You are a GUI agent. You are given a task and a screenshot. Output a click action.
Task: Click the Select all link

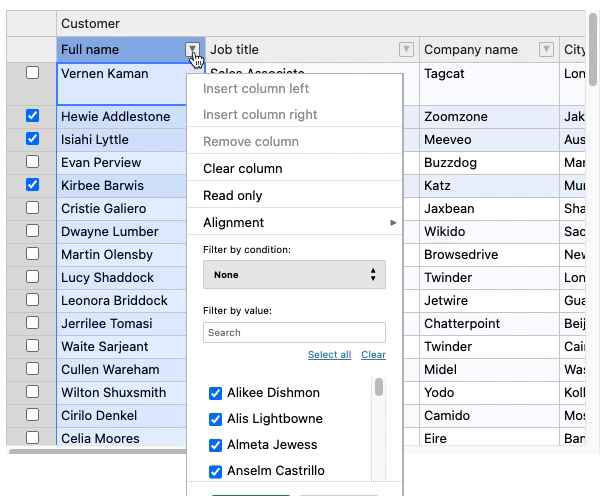[x=329, y=355]
